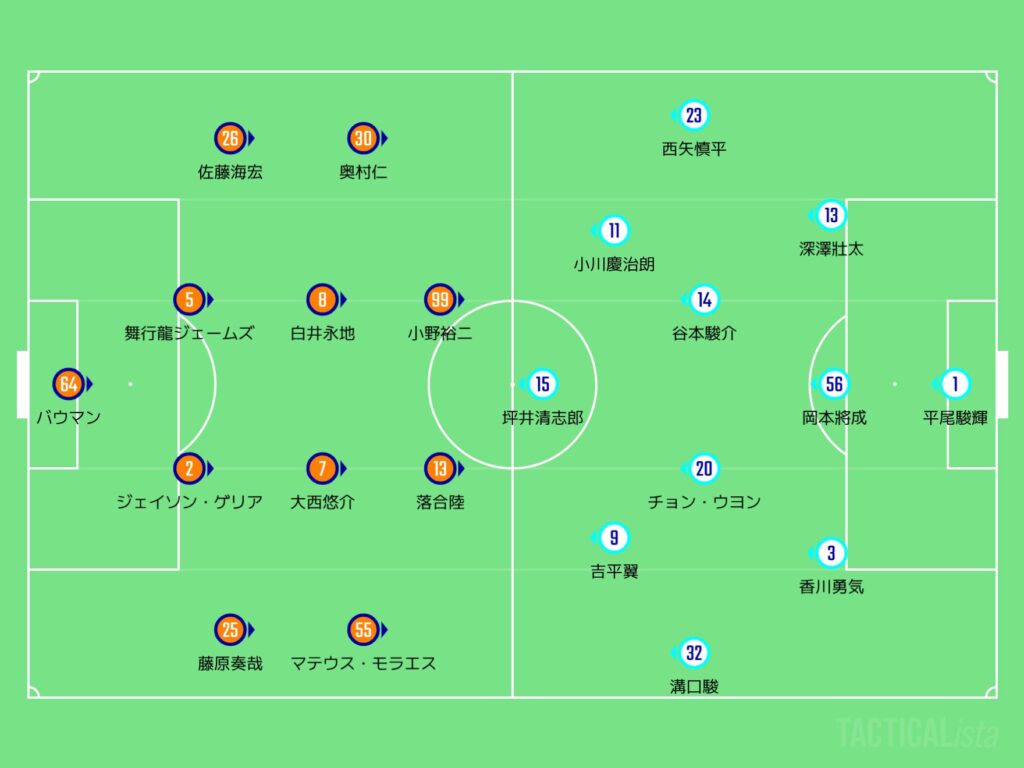Select the white number 20 marker

coord(704,468)
